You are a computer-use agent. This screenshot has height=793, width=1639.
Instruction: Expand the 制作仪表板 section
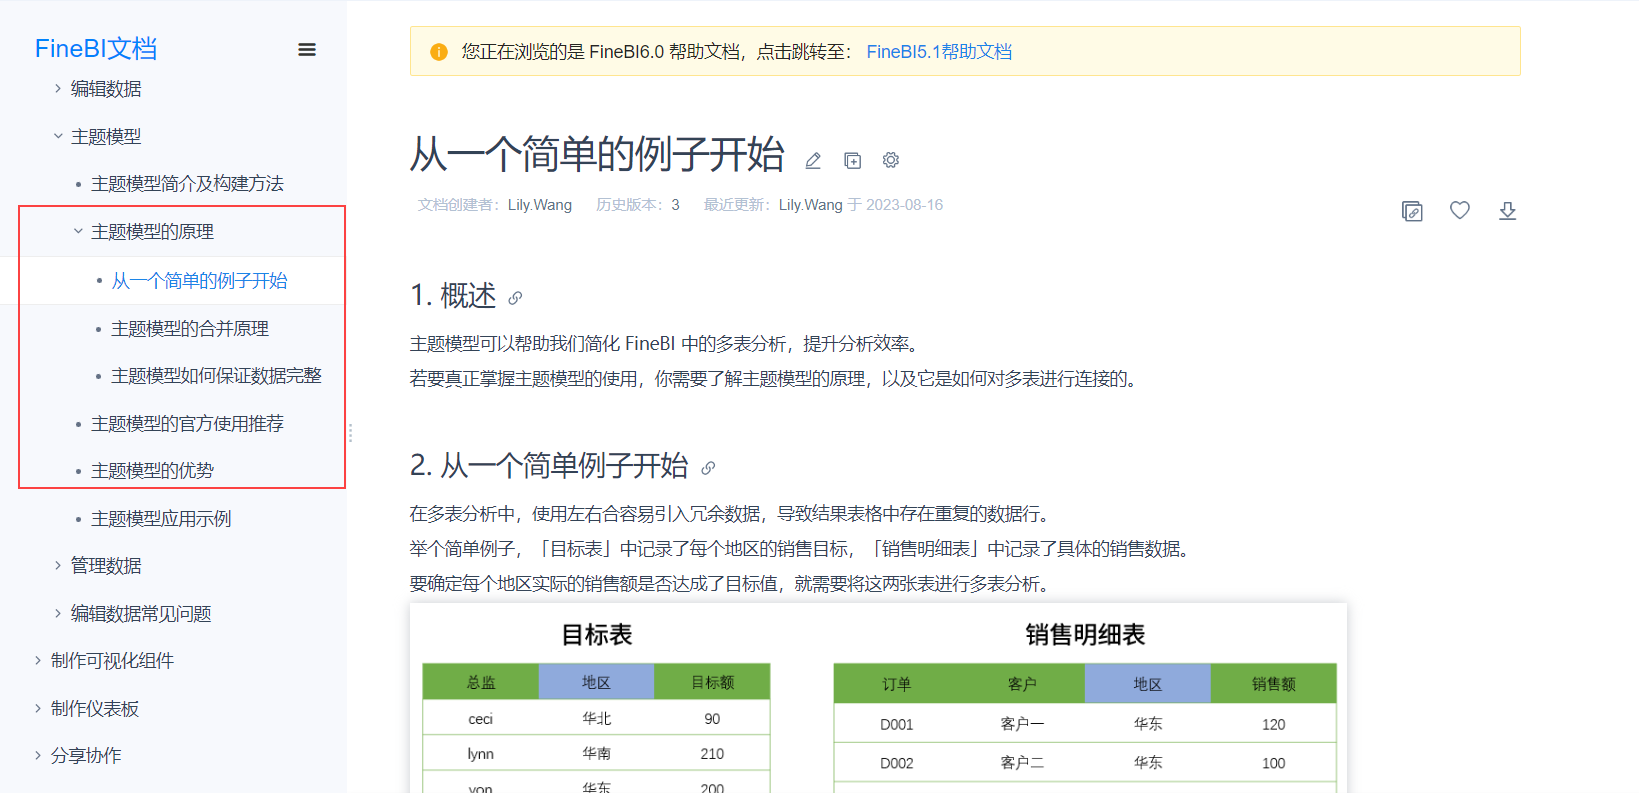[38, 709]
